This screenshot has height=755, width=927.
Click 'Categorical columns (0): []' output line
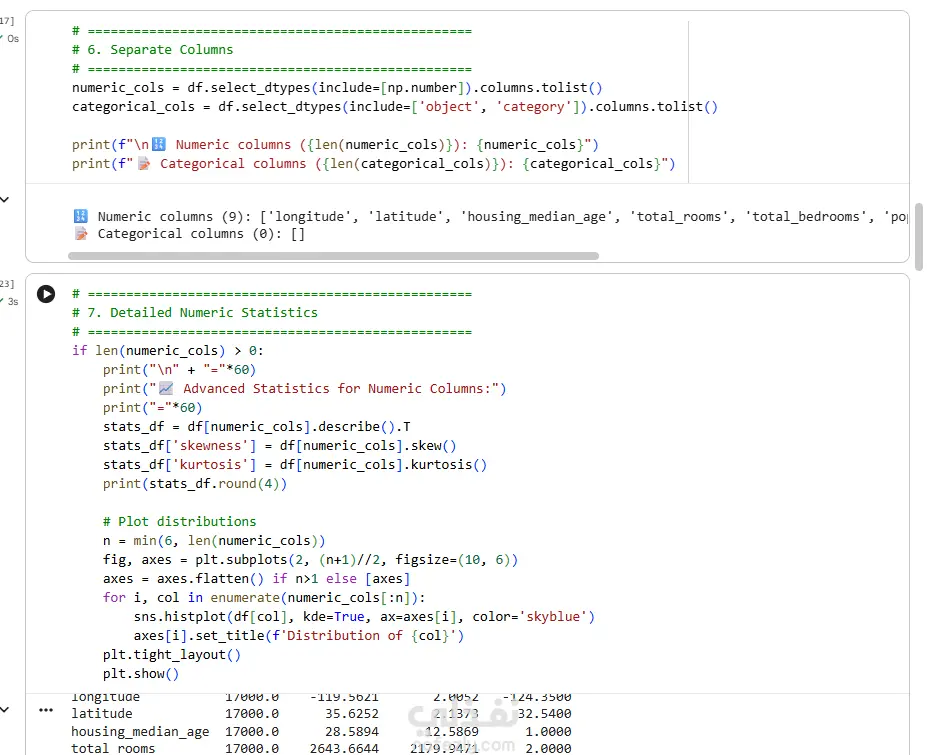point(189,234)
